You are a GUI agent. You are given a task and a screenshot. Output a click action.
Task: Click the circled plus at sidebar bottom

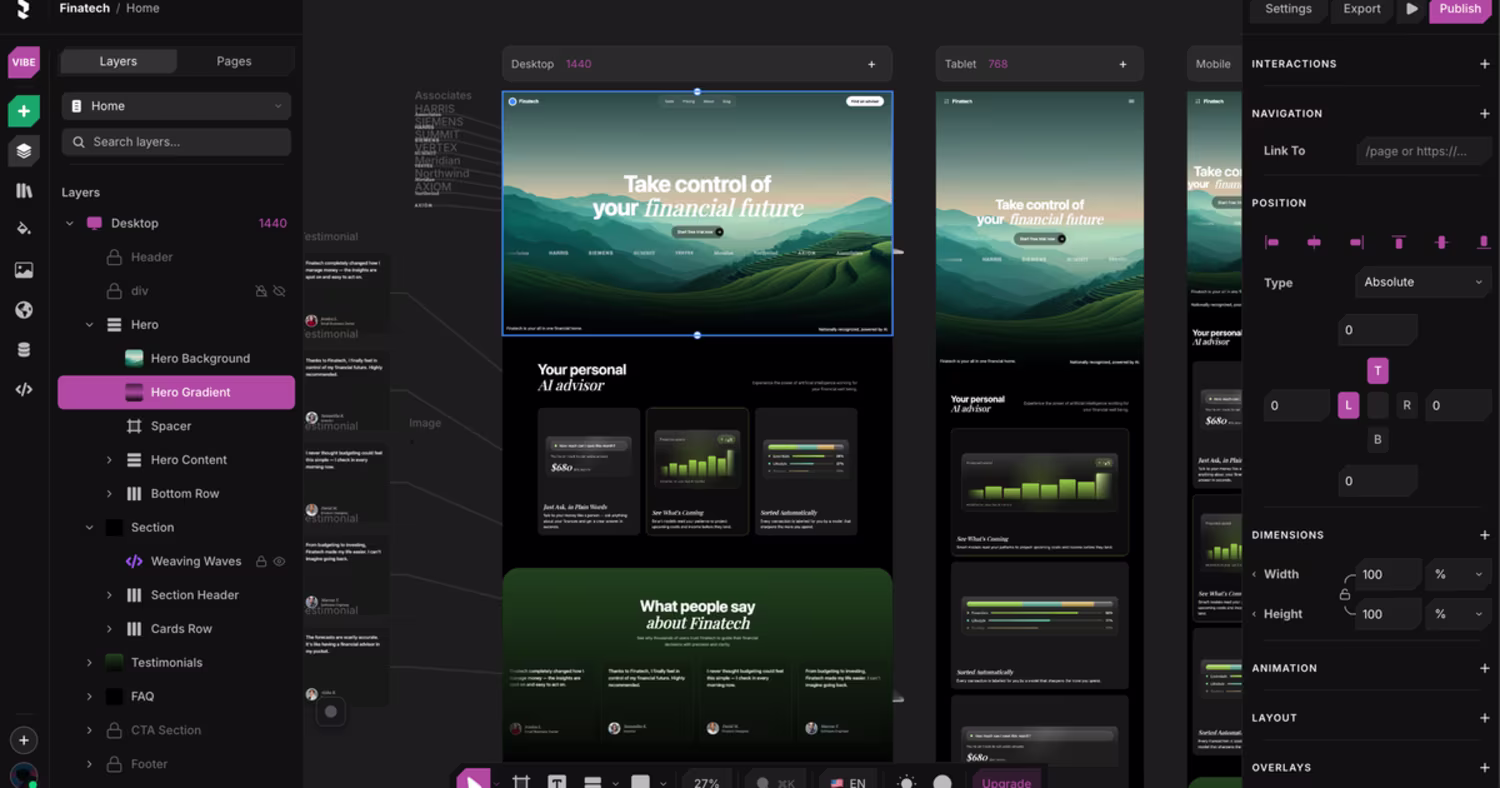pyautogui.click(x=24, y=740)
